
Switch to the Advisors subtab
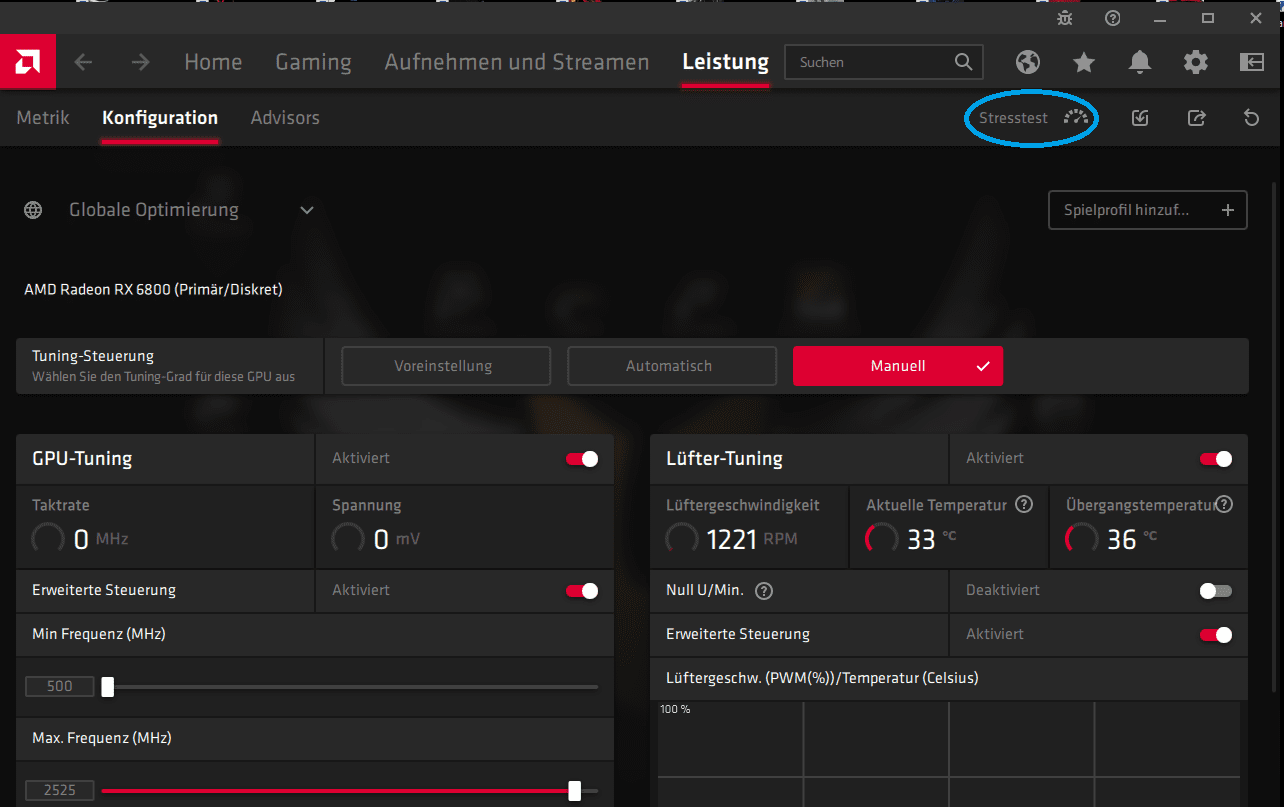click(x=285, y=118)
